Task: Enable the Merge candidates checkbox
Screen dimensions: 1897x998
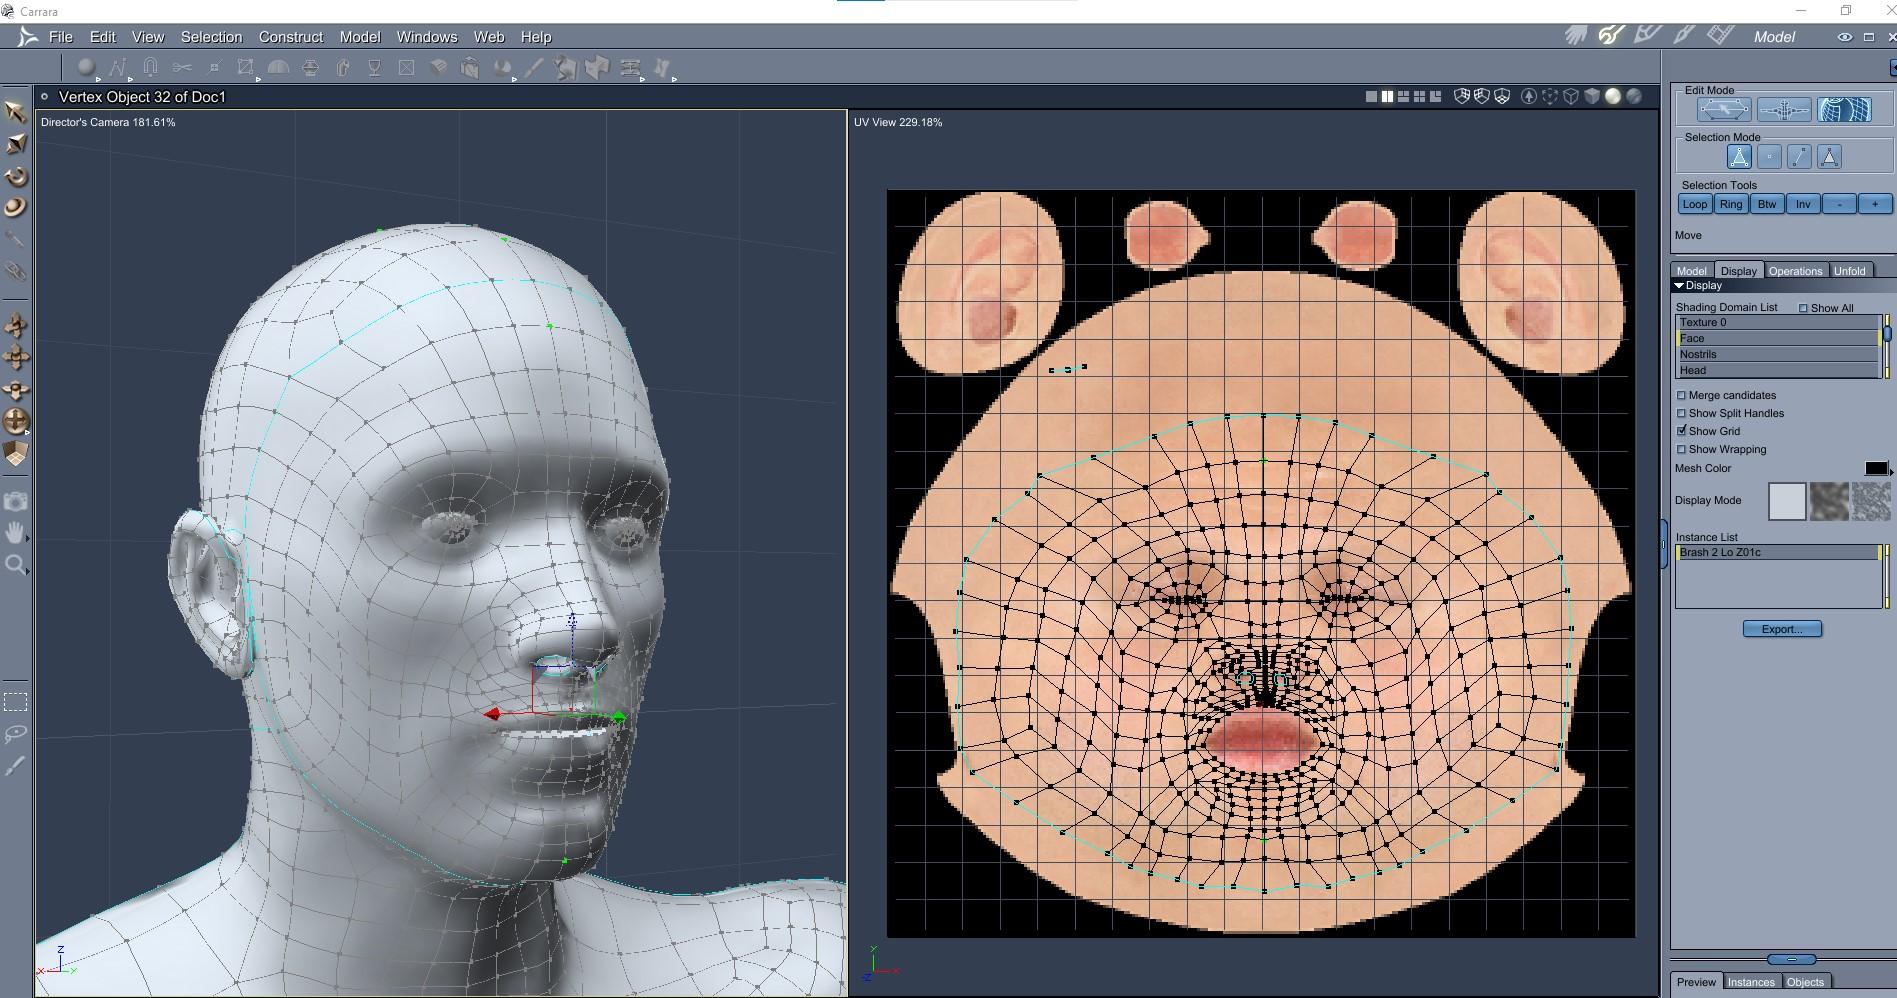Action: tap(1681, 396)
